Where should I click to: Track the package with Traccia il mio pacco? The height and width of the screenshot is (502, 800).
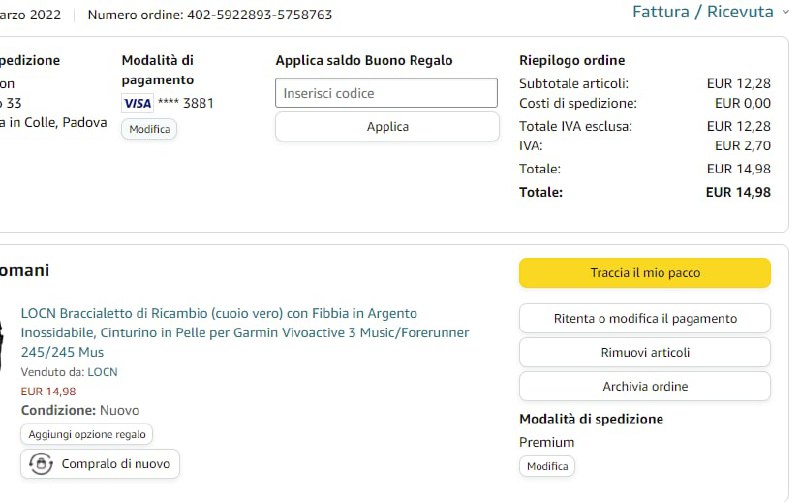click(644, 273)
